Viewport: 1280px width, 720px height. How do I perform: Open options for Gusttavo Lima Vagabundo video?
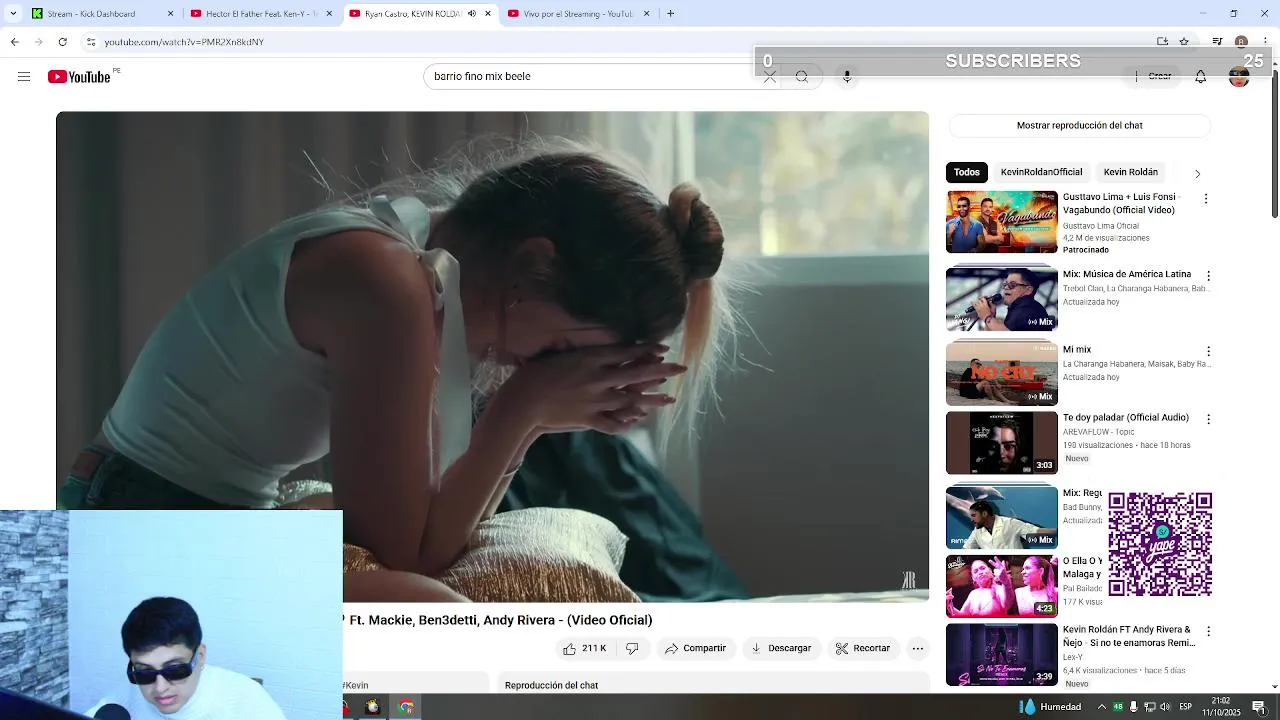pos(1206,199)
